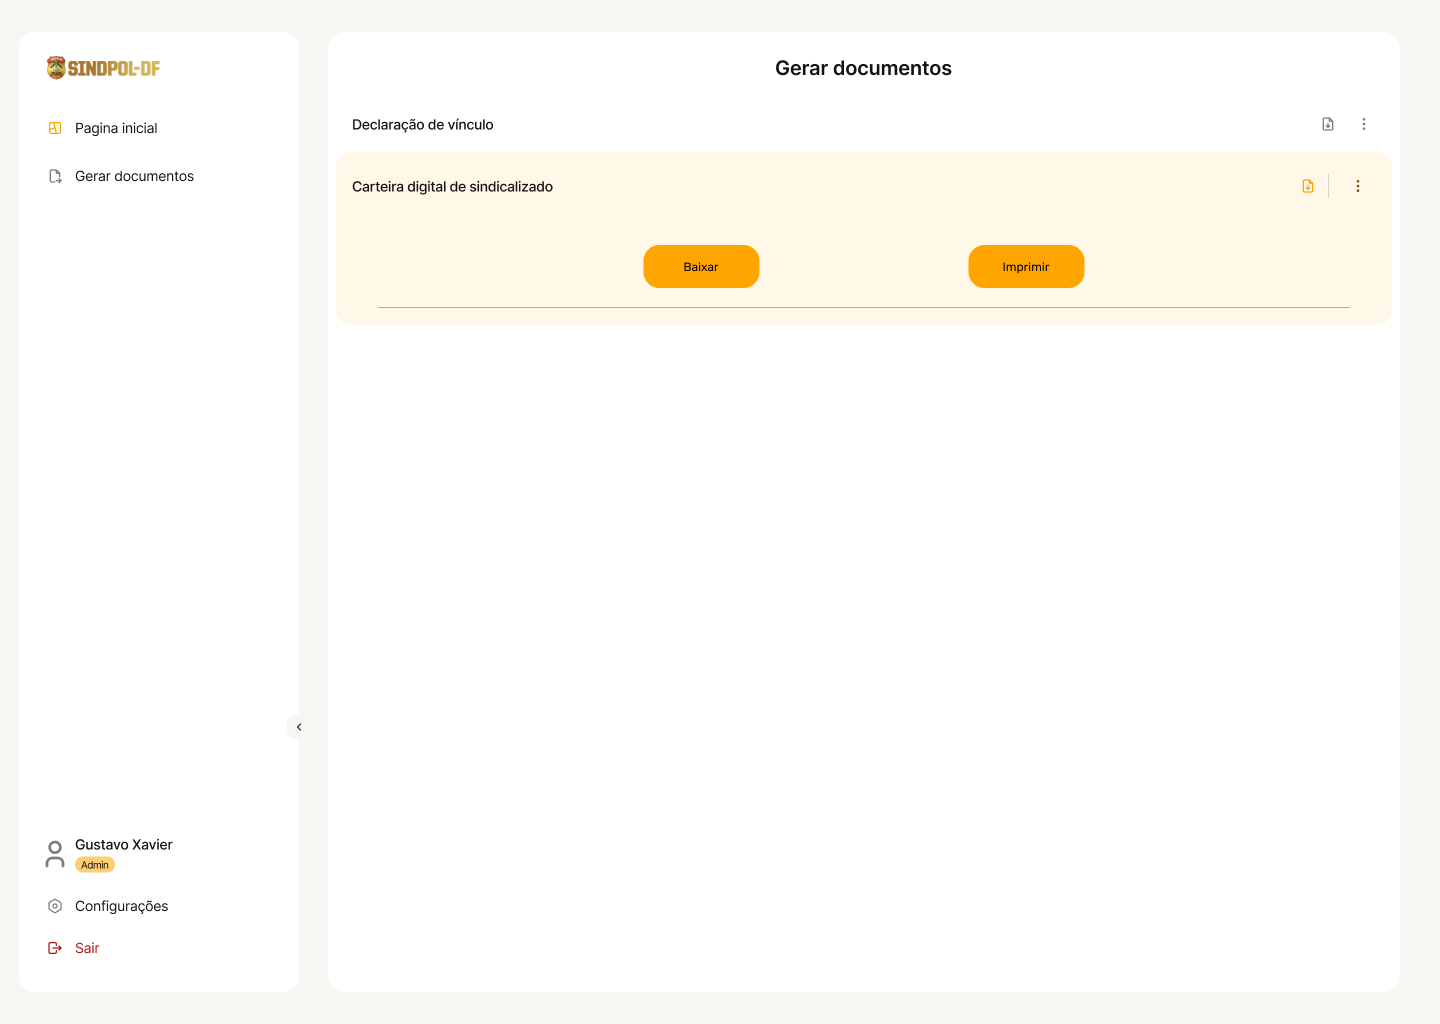
Task: Click the Gerar documentos page heading
Action: tap(863, 68)
